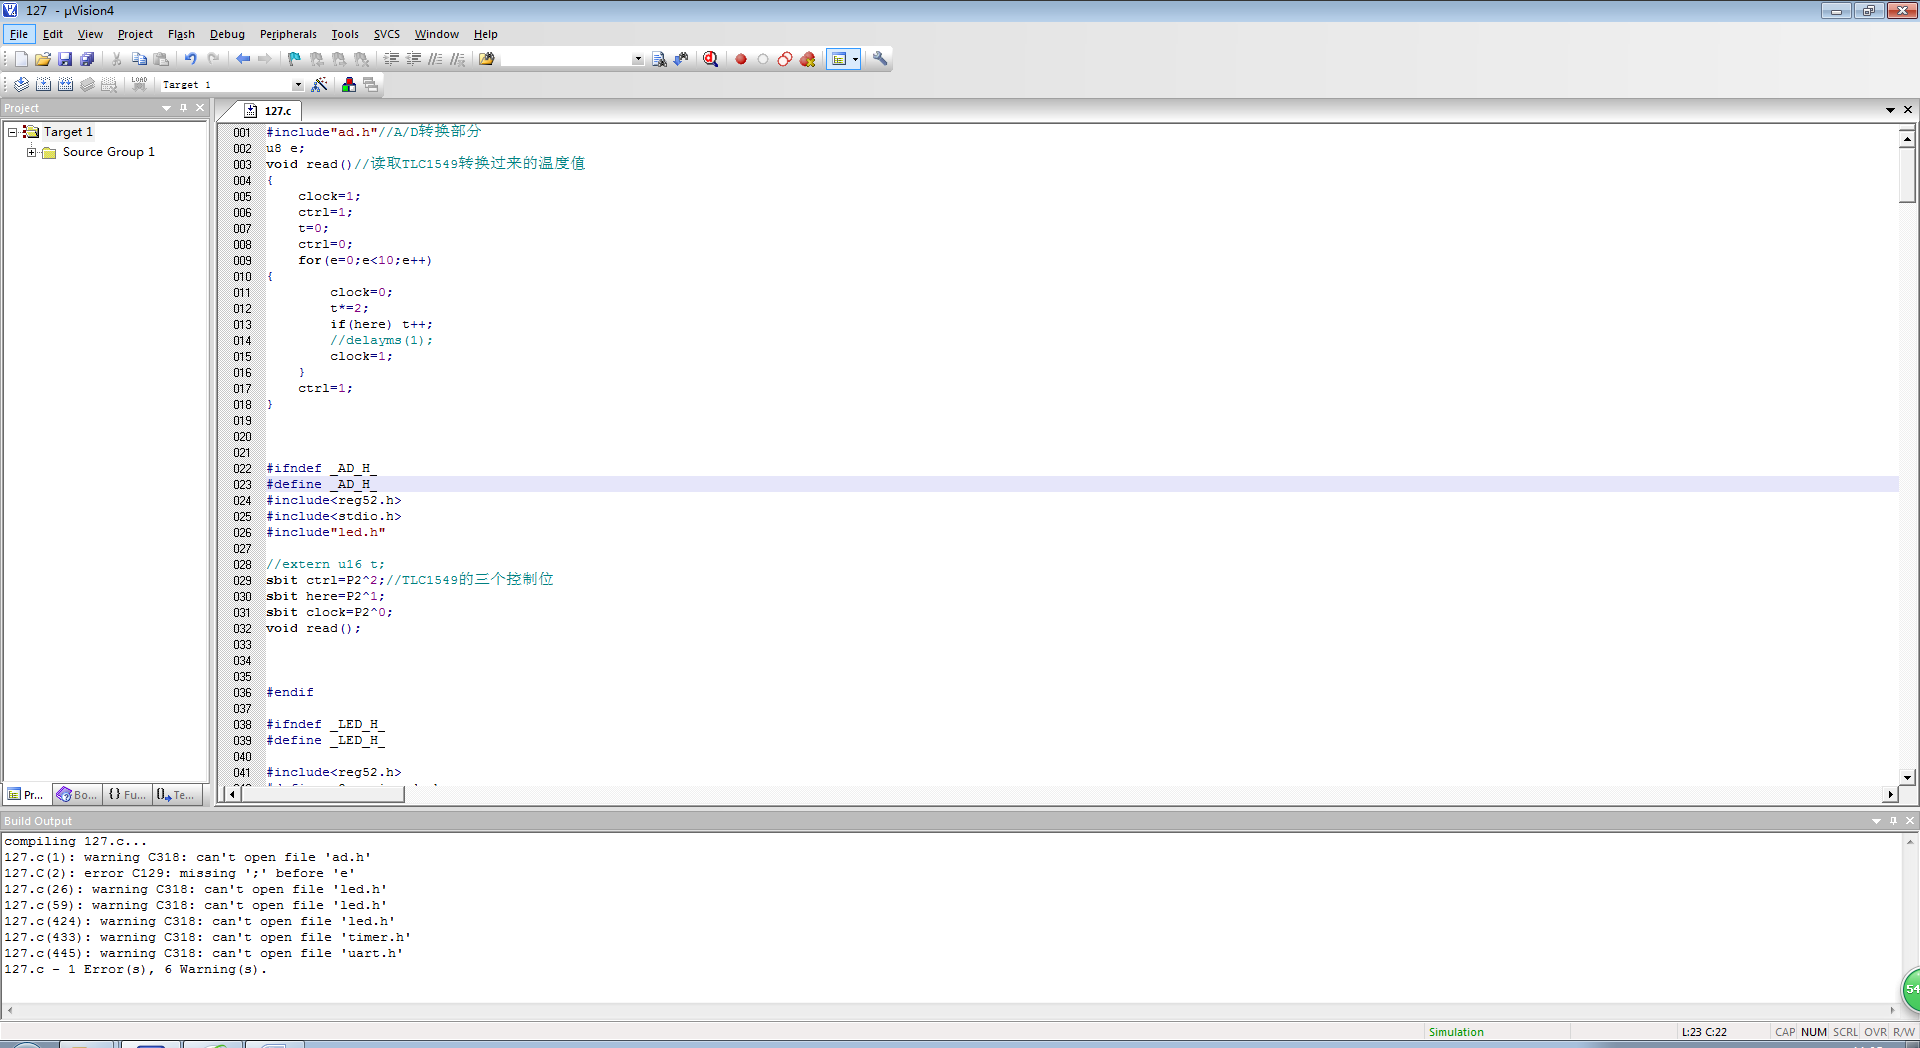Switch to the Functions tab in Project panel
Viewport: 1920px width, 1048px height.
[127, 795]
